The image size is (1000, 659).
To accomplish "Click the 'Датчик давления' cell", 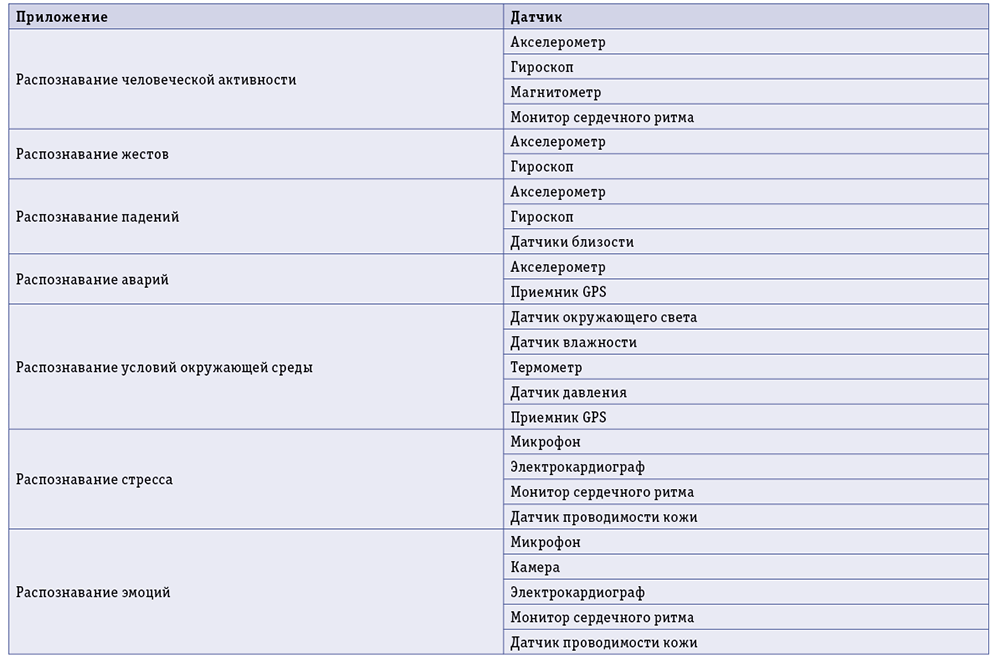I will click(746, 392).
